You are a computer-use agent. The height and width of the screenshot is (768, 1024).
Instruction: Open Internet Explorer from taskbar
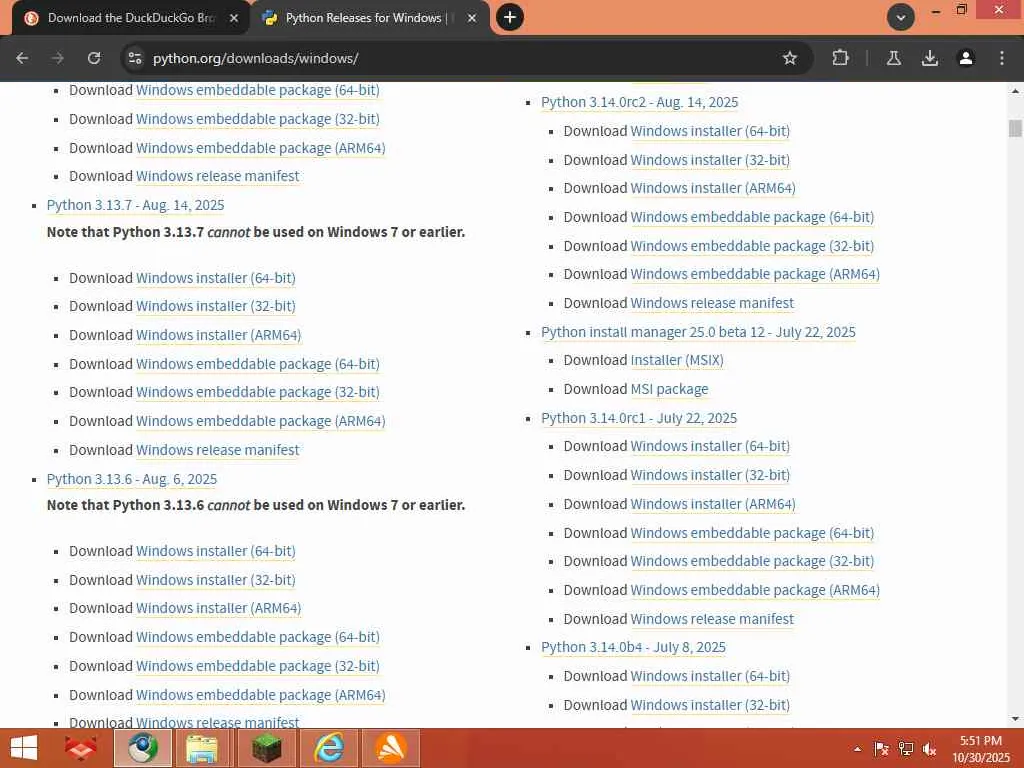point(328,748)
